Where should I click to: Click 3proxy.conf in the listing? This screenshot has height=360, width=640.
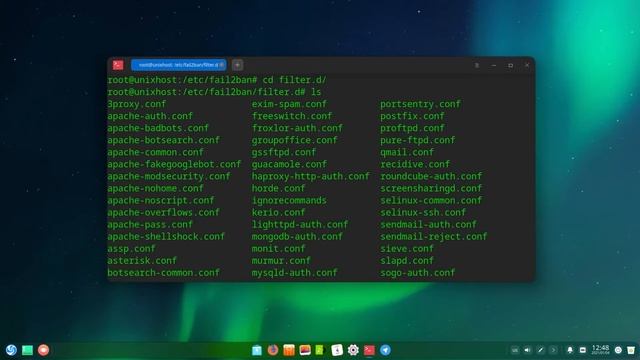tap(137, 104)
